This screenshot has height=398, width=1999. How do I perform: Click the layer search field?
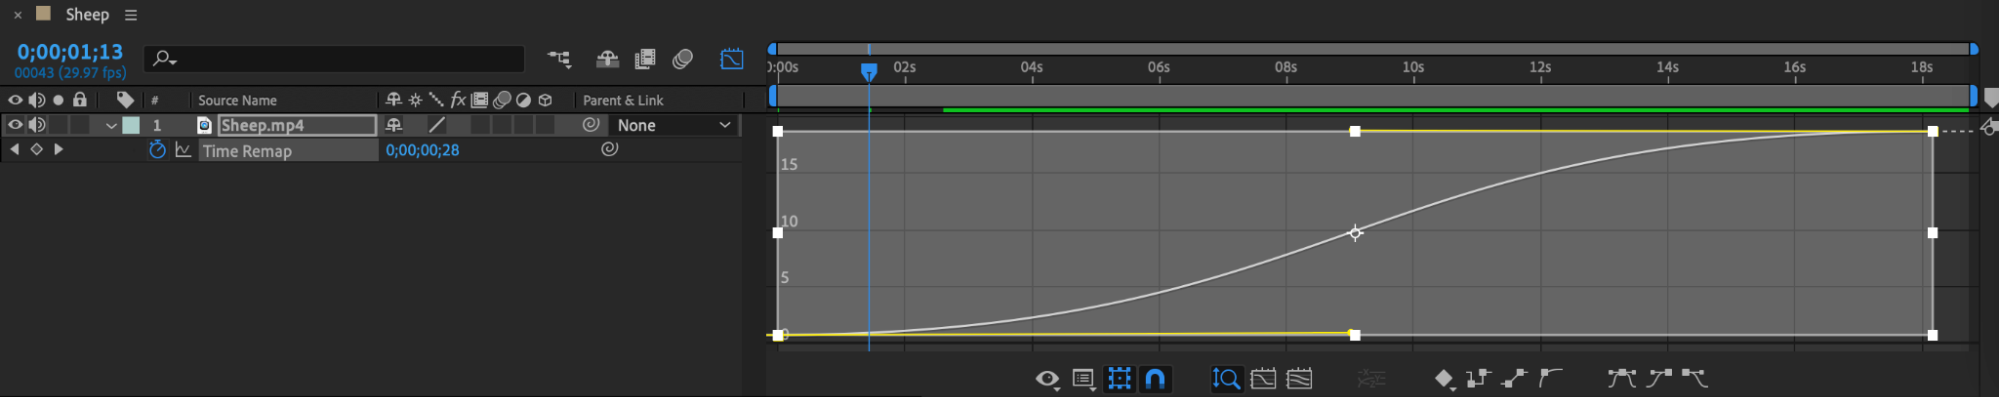pos(334,59)
